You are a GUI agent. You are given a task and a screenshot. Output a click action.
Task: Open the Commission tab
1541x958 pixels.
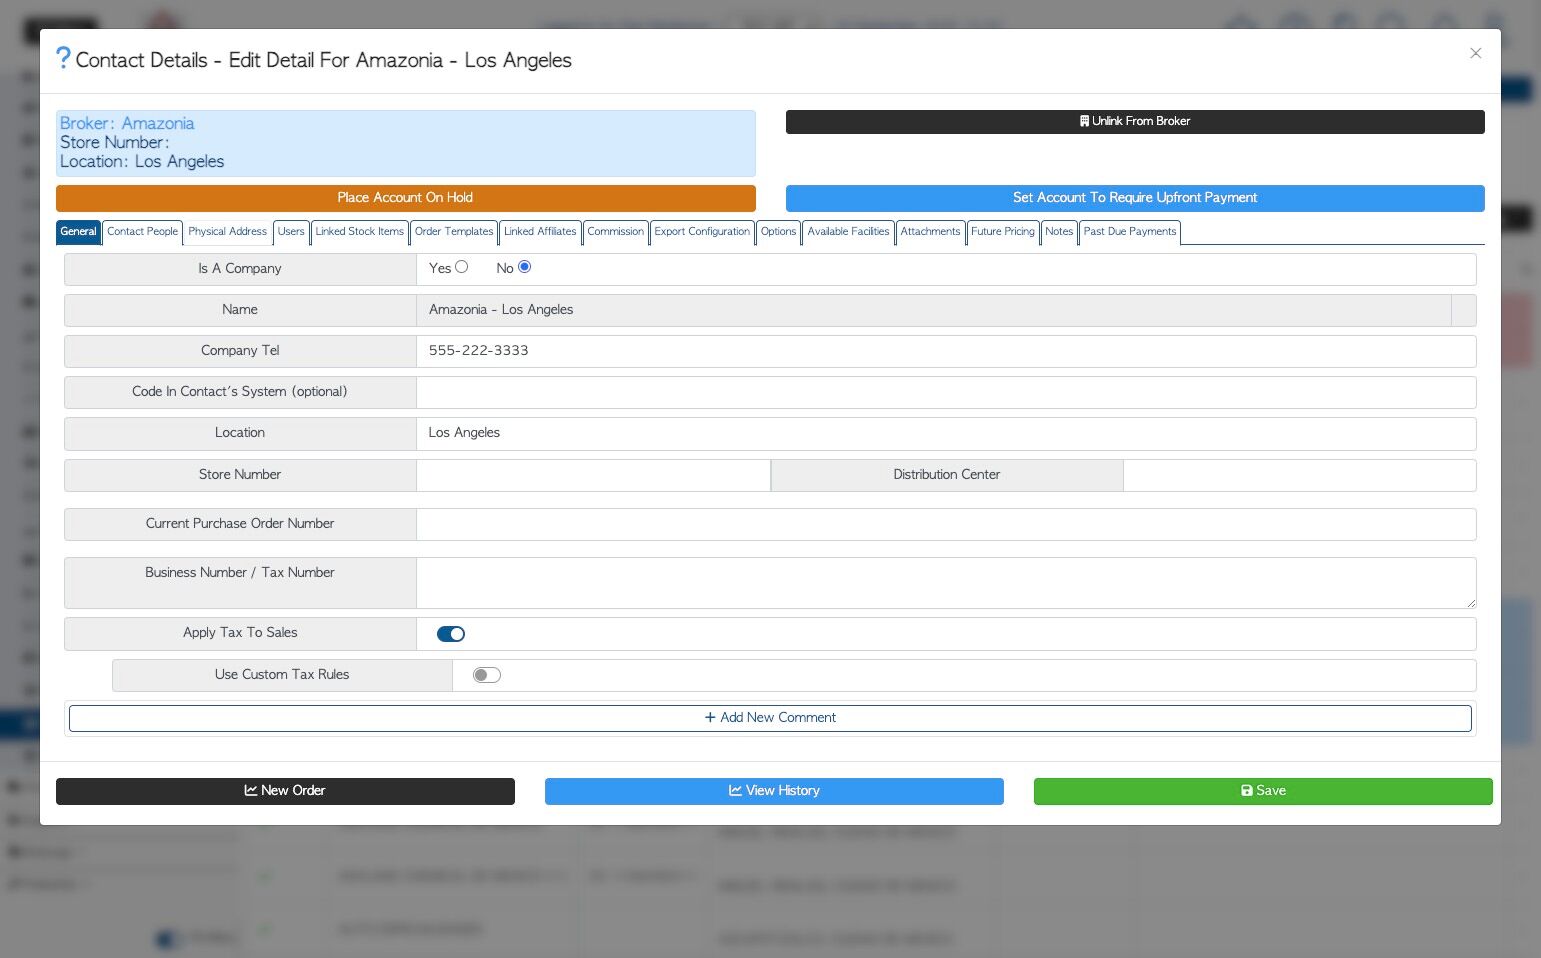click(616, 232)
